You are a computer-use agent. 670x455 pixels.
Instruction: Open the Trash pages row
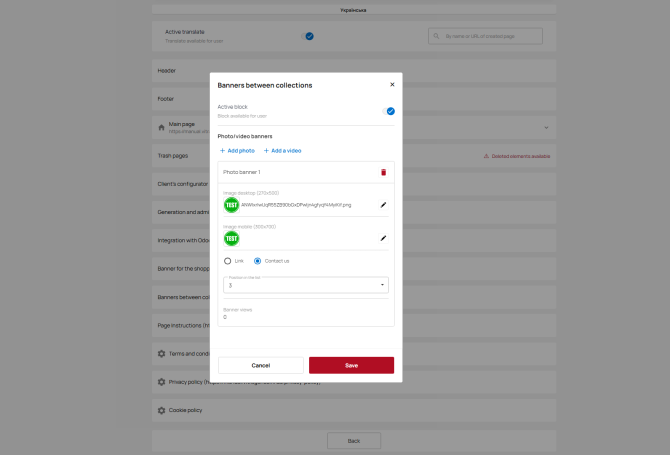click(x=354, y=156)
